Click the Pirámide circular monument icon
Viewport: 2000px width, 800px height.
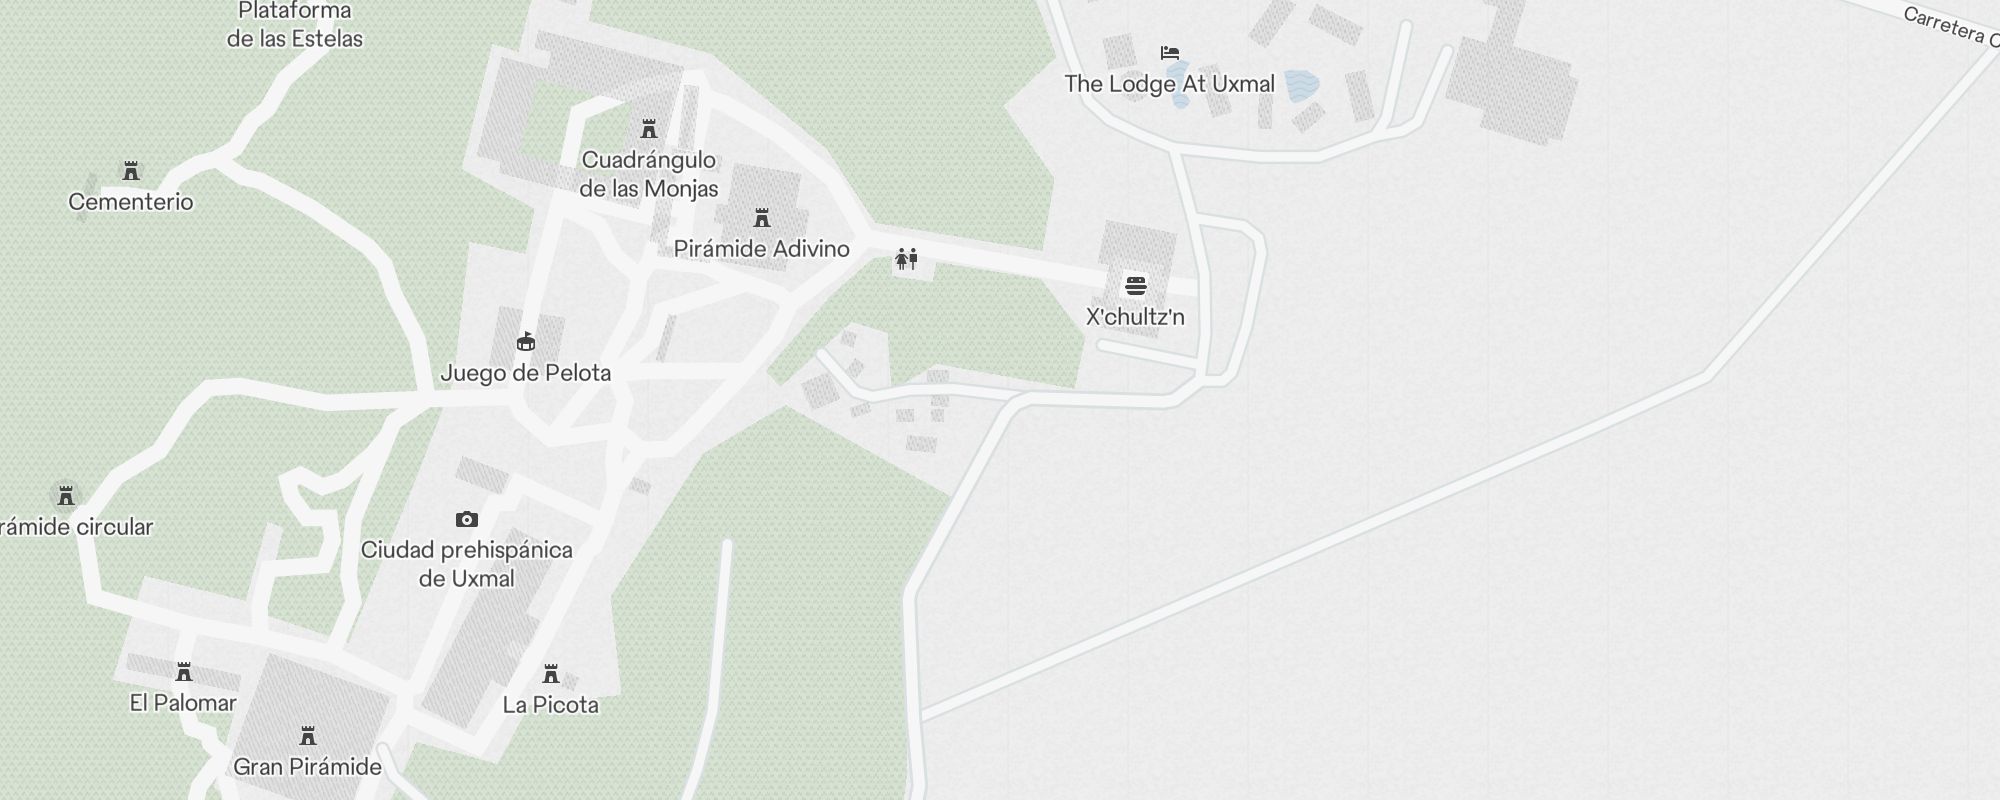click(x=66, y=496)
